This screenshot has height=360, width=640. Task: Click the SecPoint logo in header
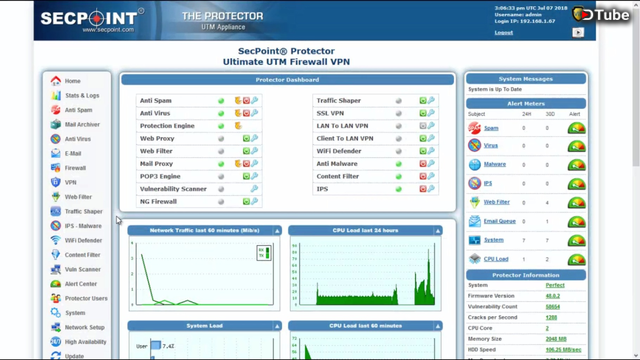coord(92,20)
